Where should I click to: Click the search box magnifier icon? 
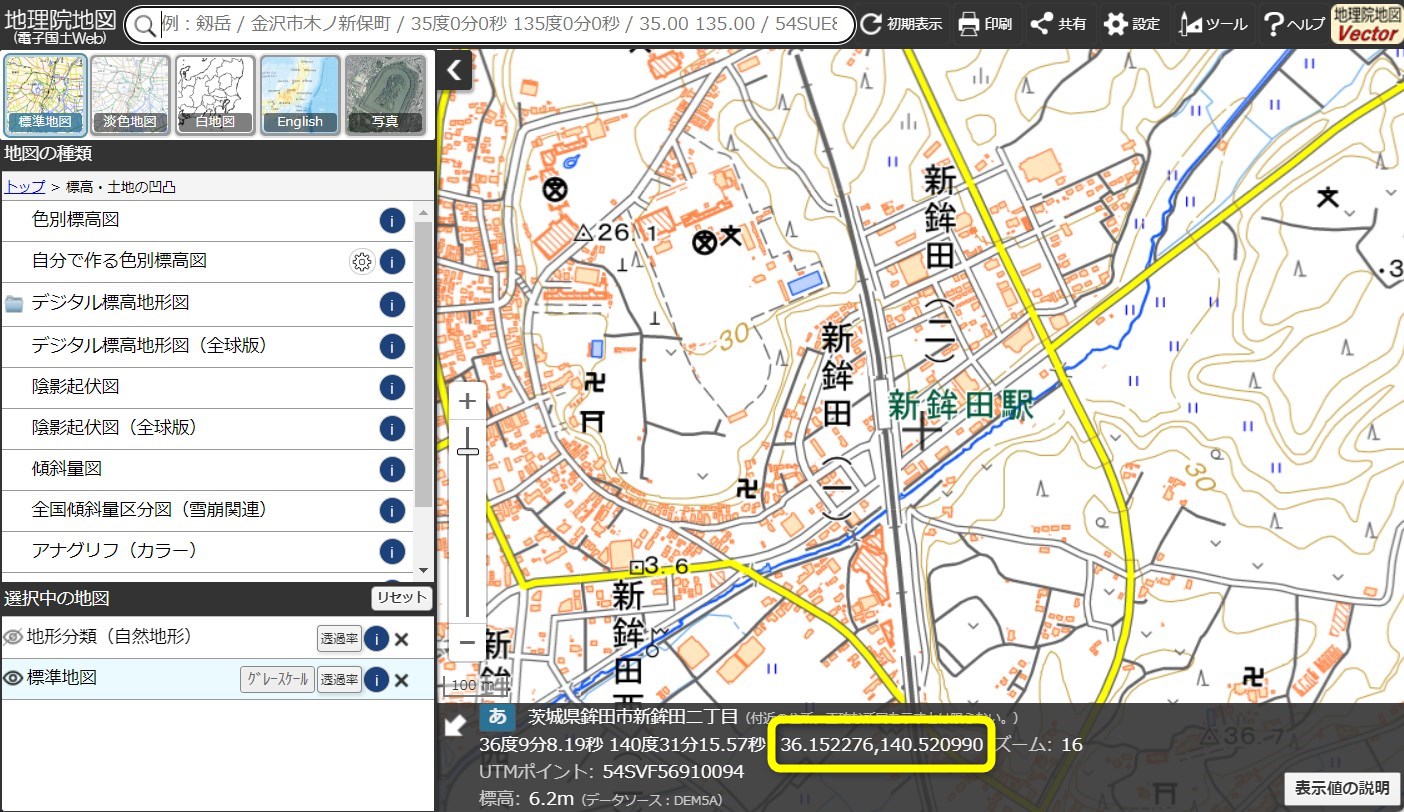coord(146,25)
